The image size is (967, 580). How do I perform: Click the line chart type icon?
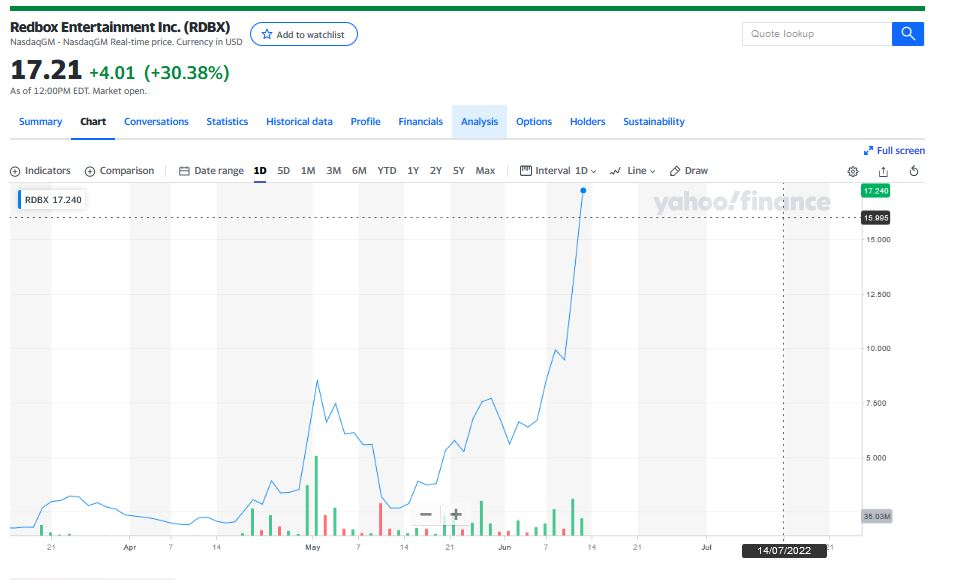pyautogui.click(x=615, y=171)
